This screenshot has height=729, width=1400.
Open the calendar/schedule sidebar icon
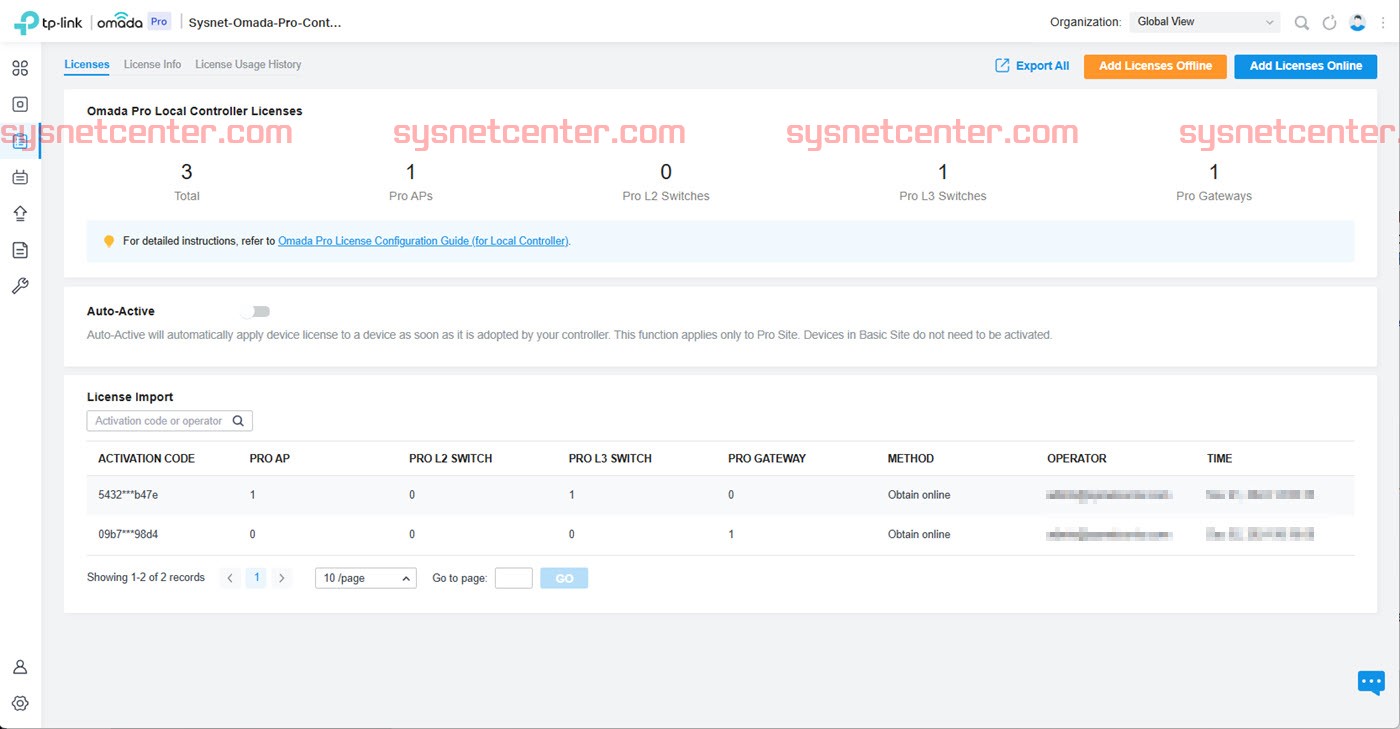click(x=20, y=177)
